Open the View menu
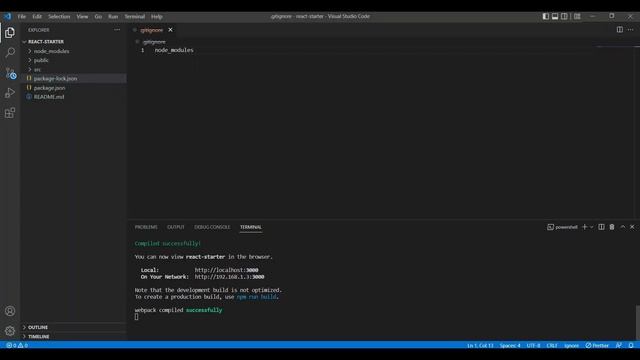The width and height of the screenshot is (640, 360). coord(82,17)
